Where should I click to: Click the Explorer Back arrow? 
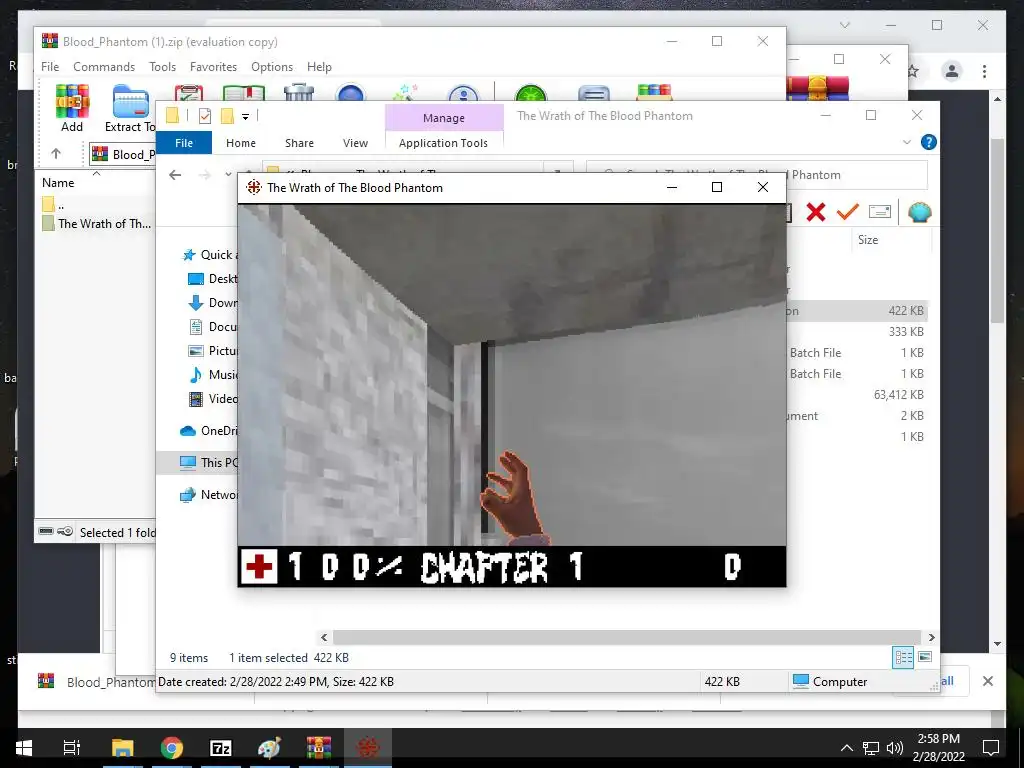175,174
